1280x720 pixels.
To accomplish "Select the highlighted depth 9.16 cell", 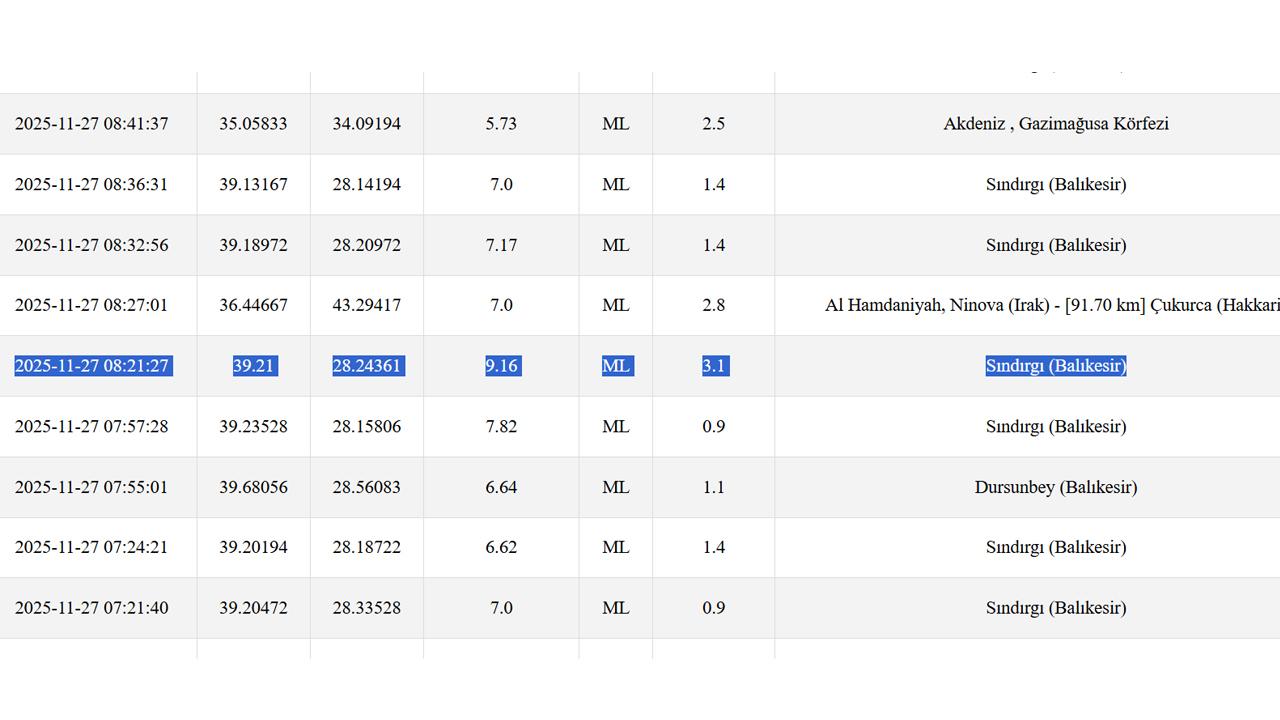I will (501, 366).
